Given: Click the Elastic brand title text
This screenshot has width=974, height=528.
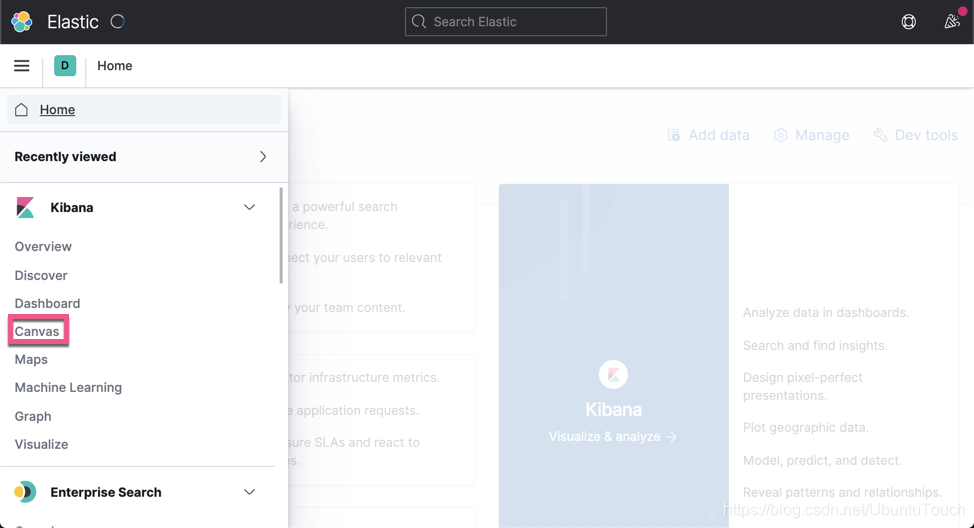Looking at the screenshot, I should (73, 22).
